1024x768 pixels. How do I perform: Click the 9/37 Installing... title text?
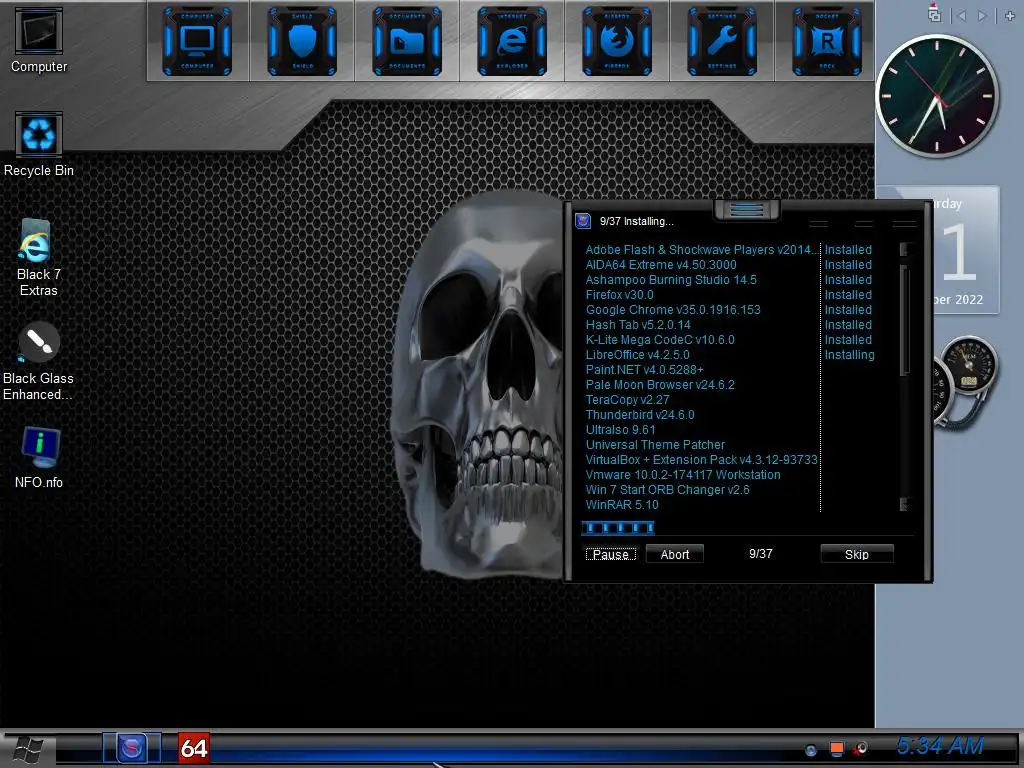636,221
